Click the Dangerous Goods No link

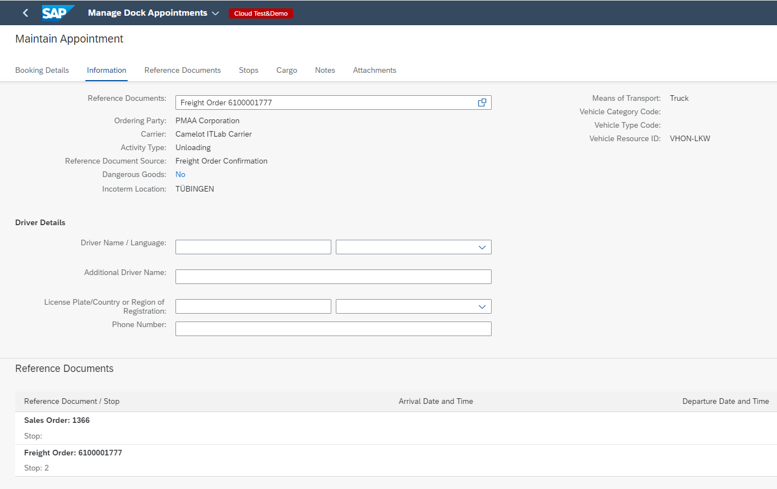[x=180, y=174]
